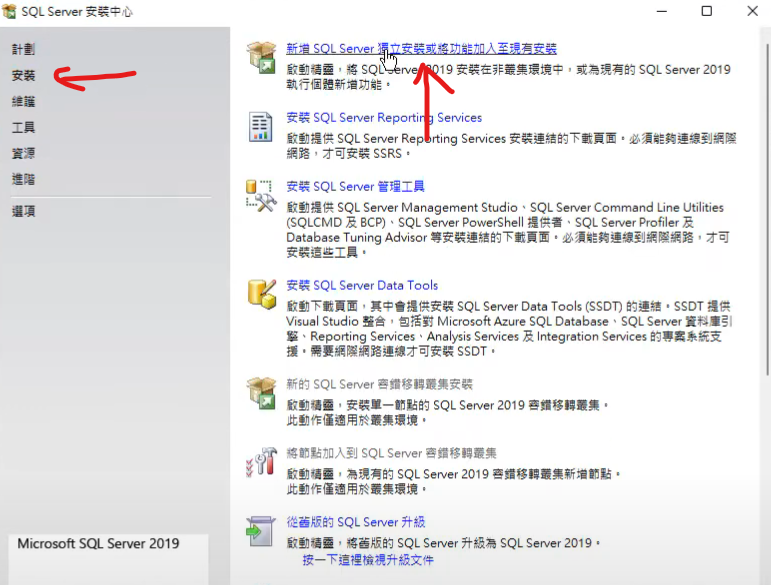Click the add node to cluster icon
The width and height of the screenshot is (771, 585).
pyautogui.click(x=261, y=462)
